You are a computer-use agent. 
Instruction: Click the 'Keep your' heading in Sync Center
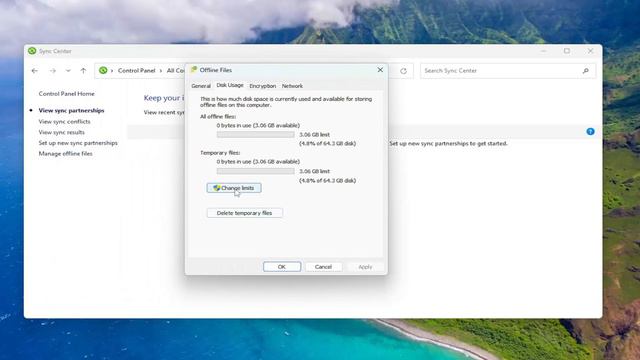pos(164,98)
